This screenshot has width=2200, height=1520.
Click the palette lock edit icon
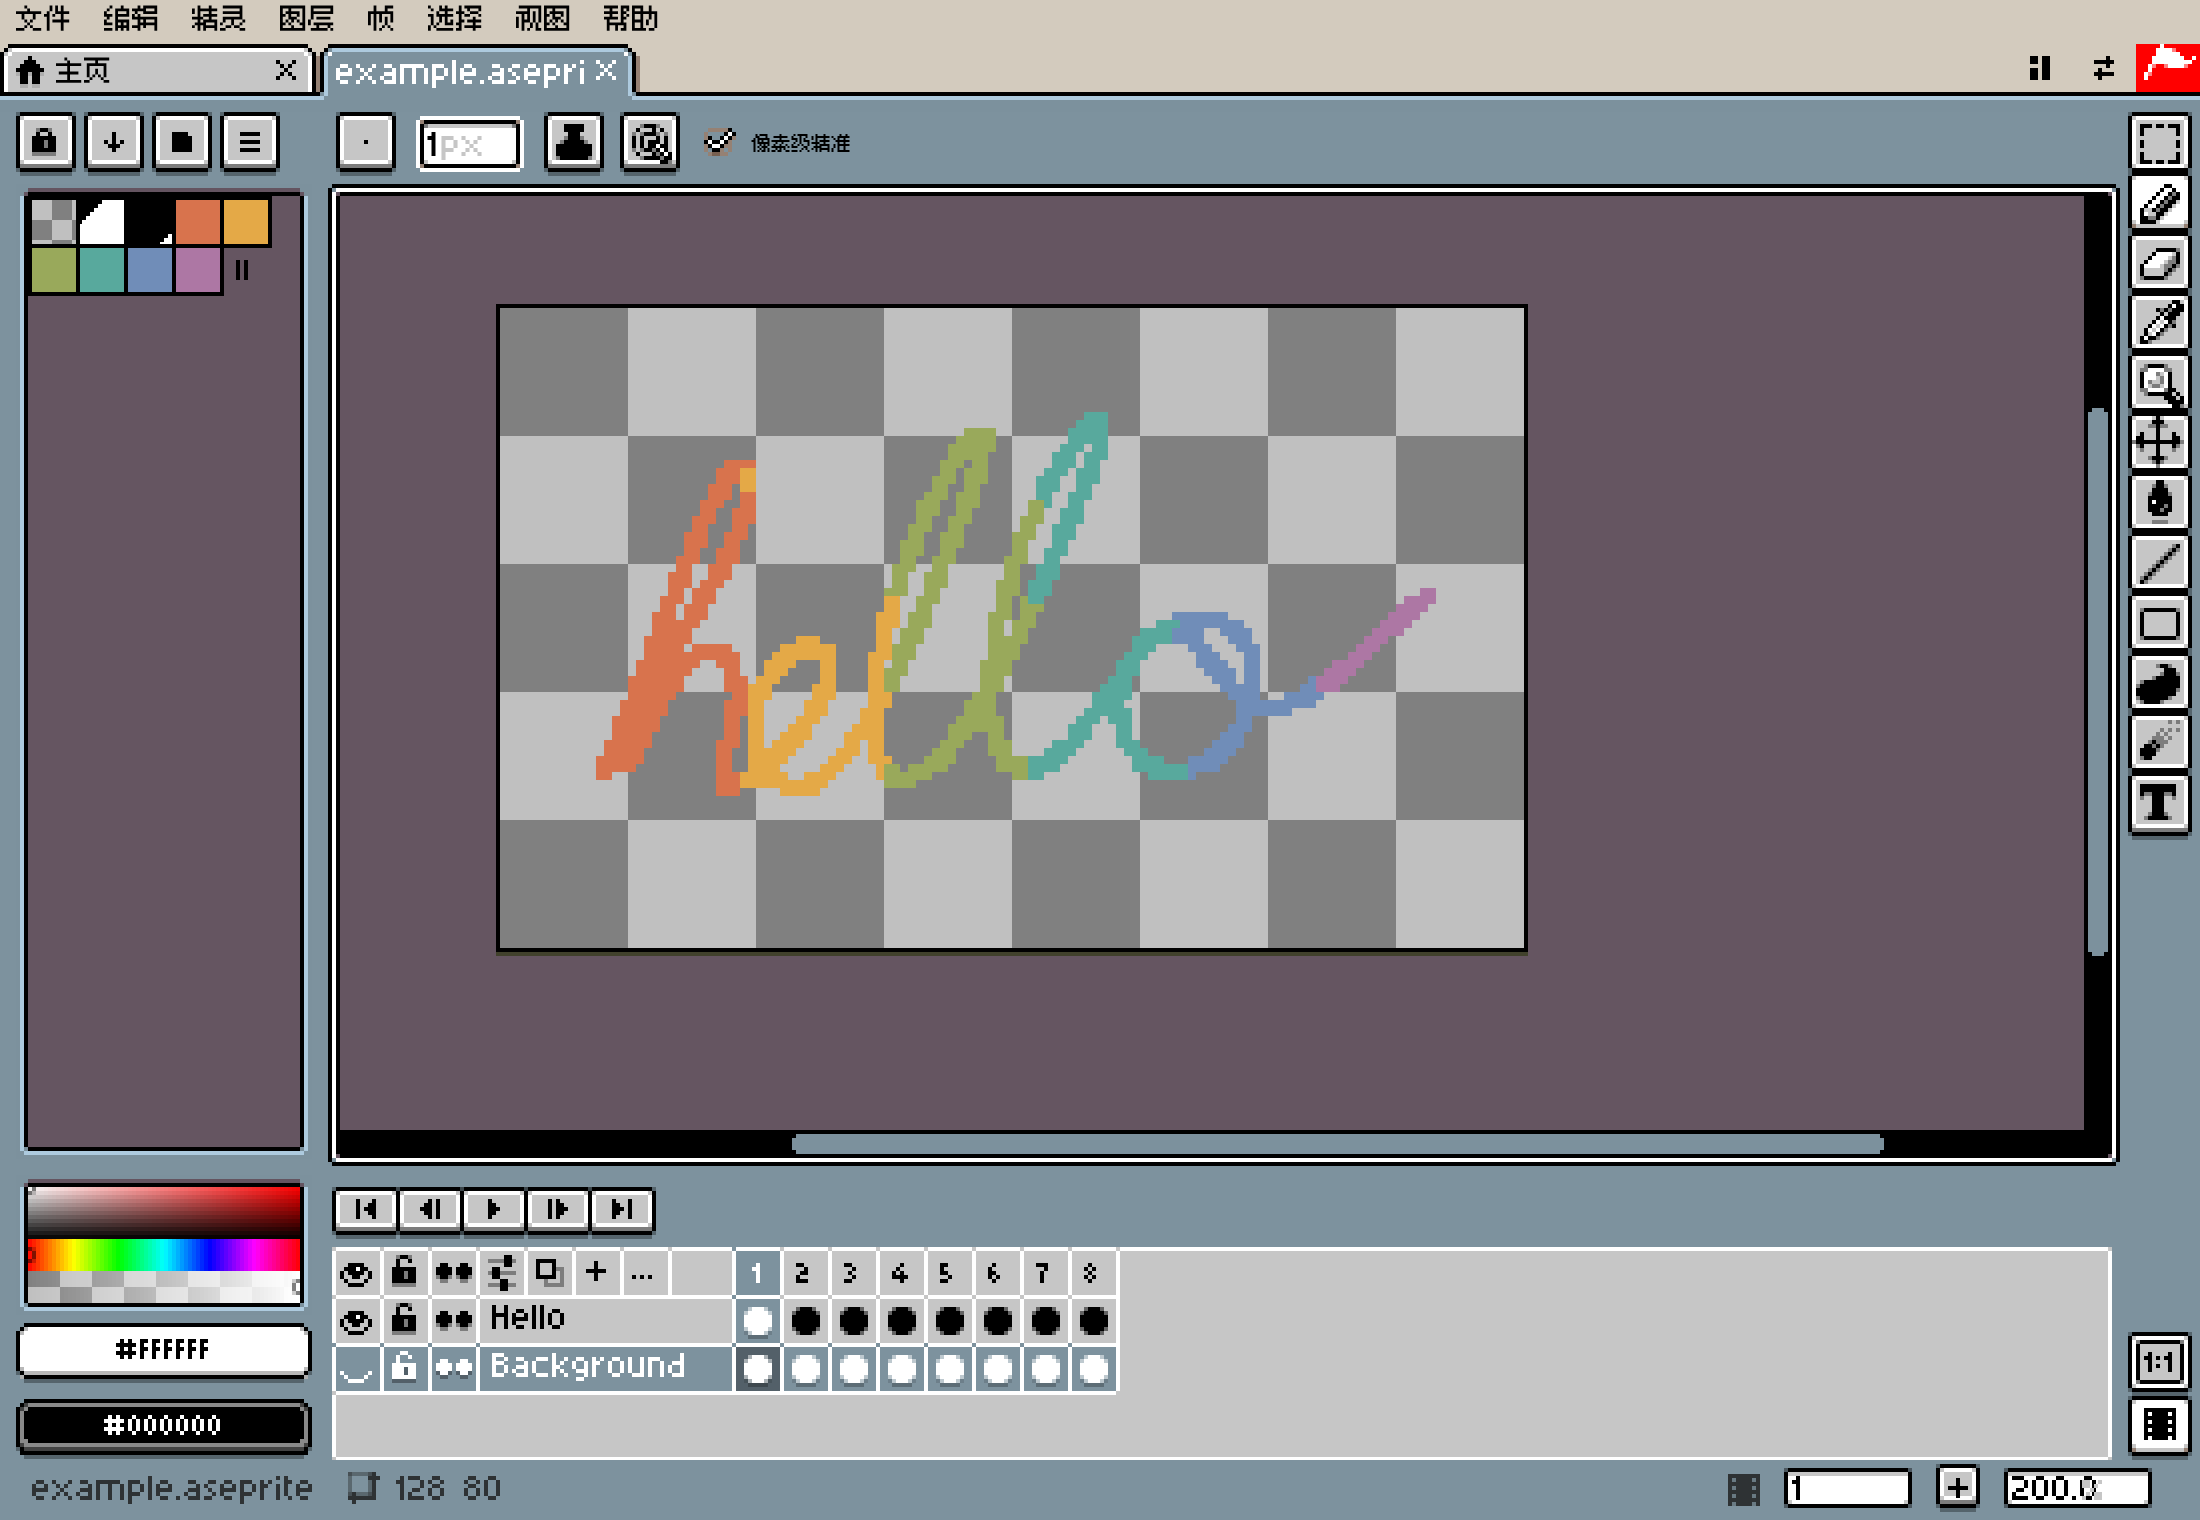point(45,142)
